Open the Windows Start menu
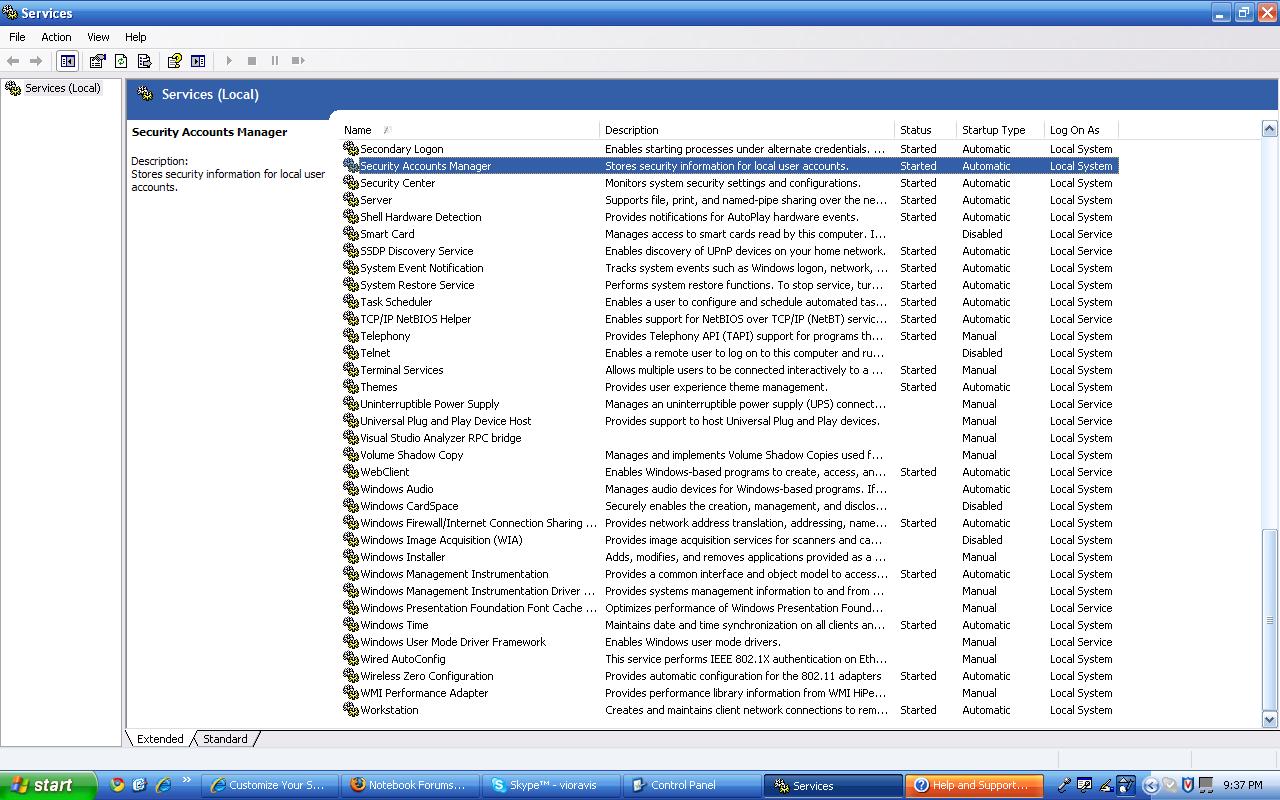 point(47,785)
